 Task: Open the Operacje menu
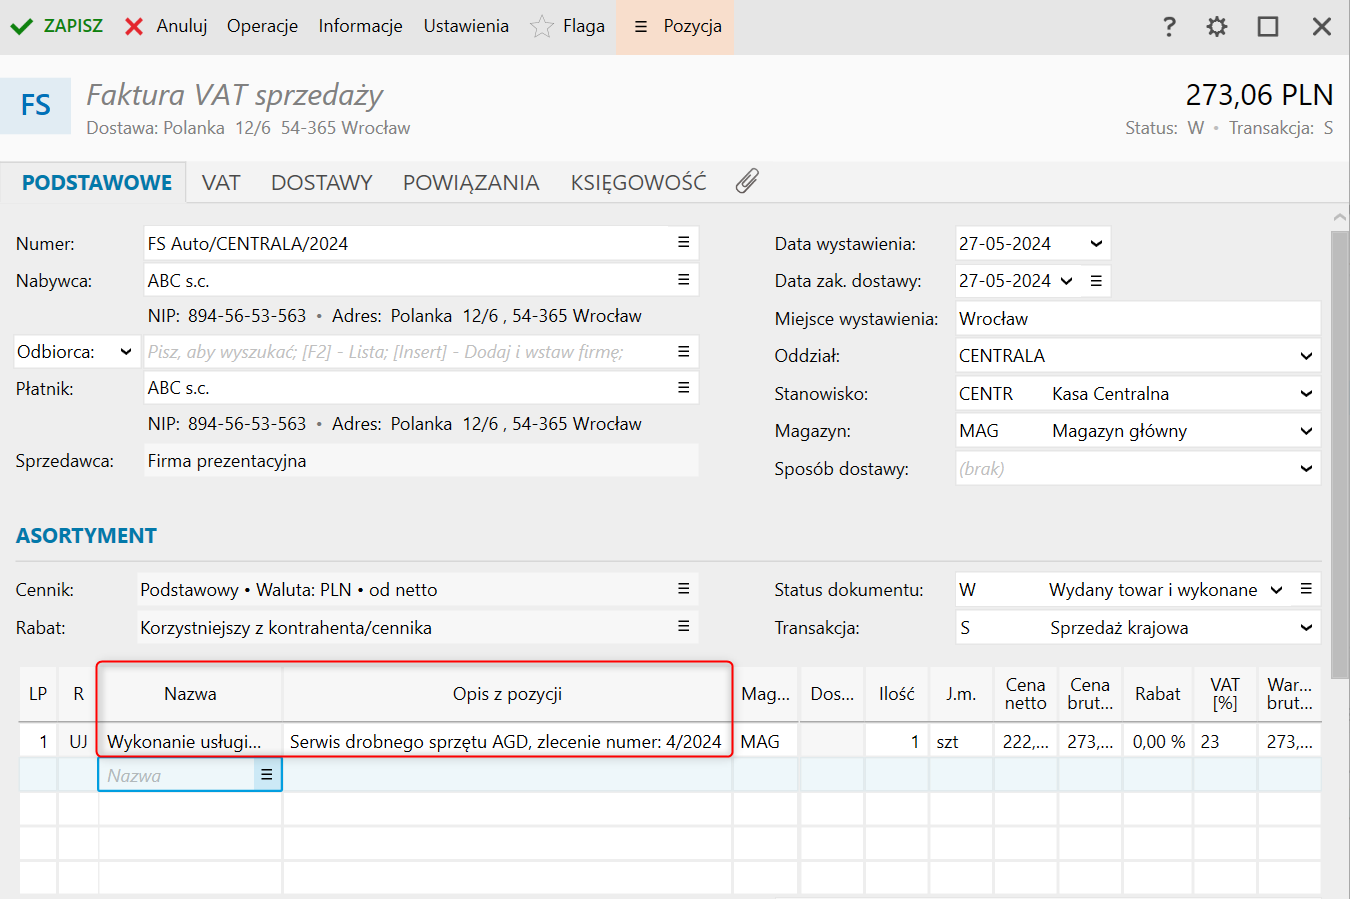262,26
